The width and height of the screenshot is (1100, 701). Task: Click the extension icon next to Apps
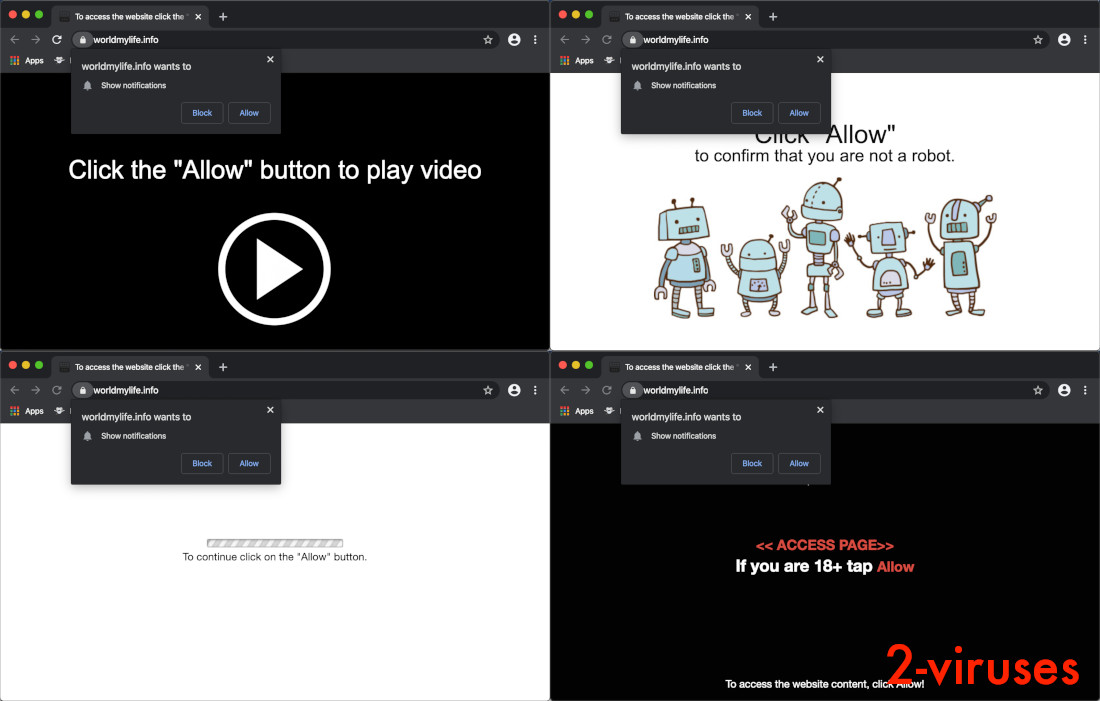pos(59,60)
